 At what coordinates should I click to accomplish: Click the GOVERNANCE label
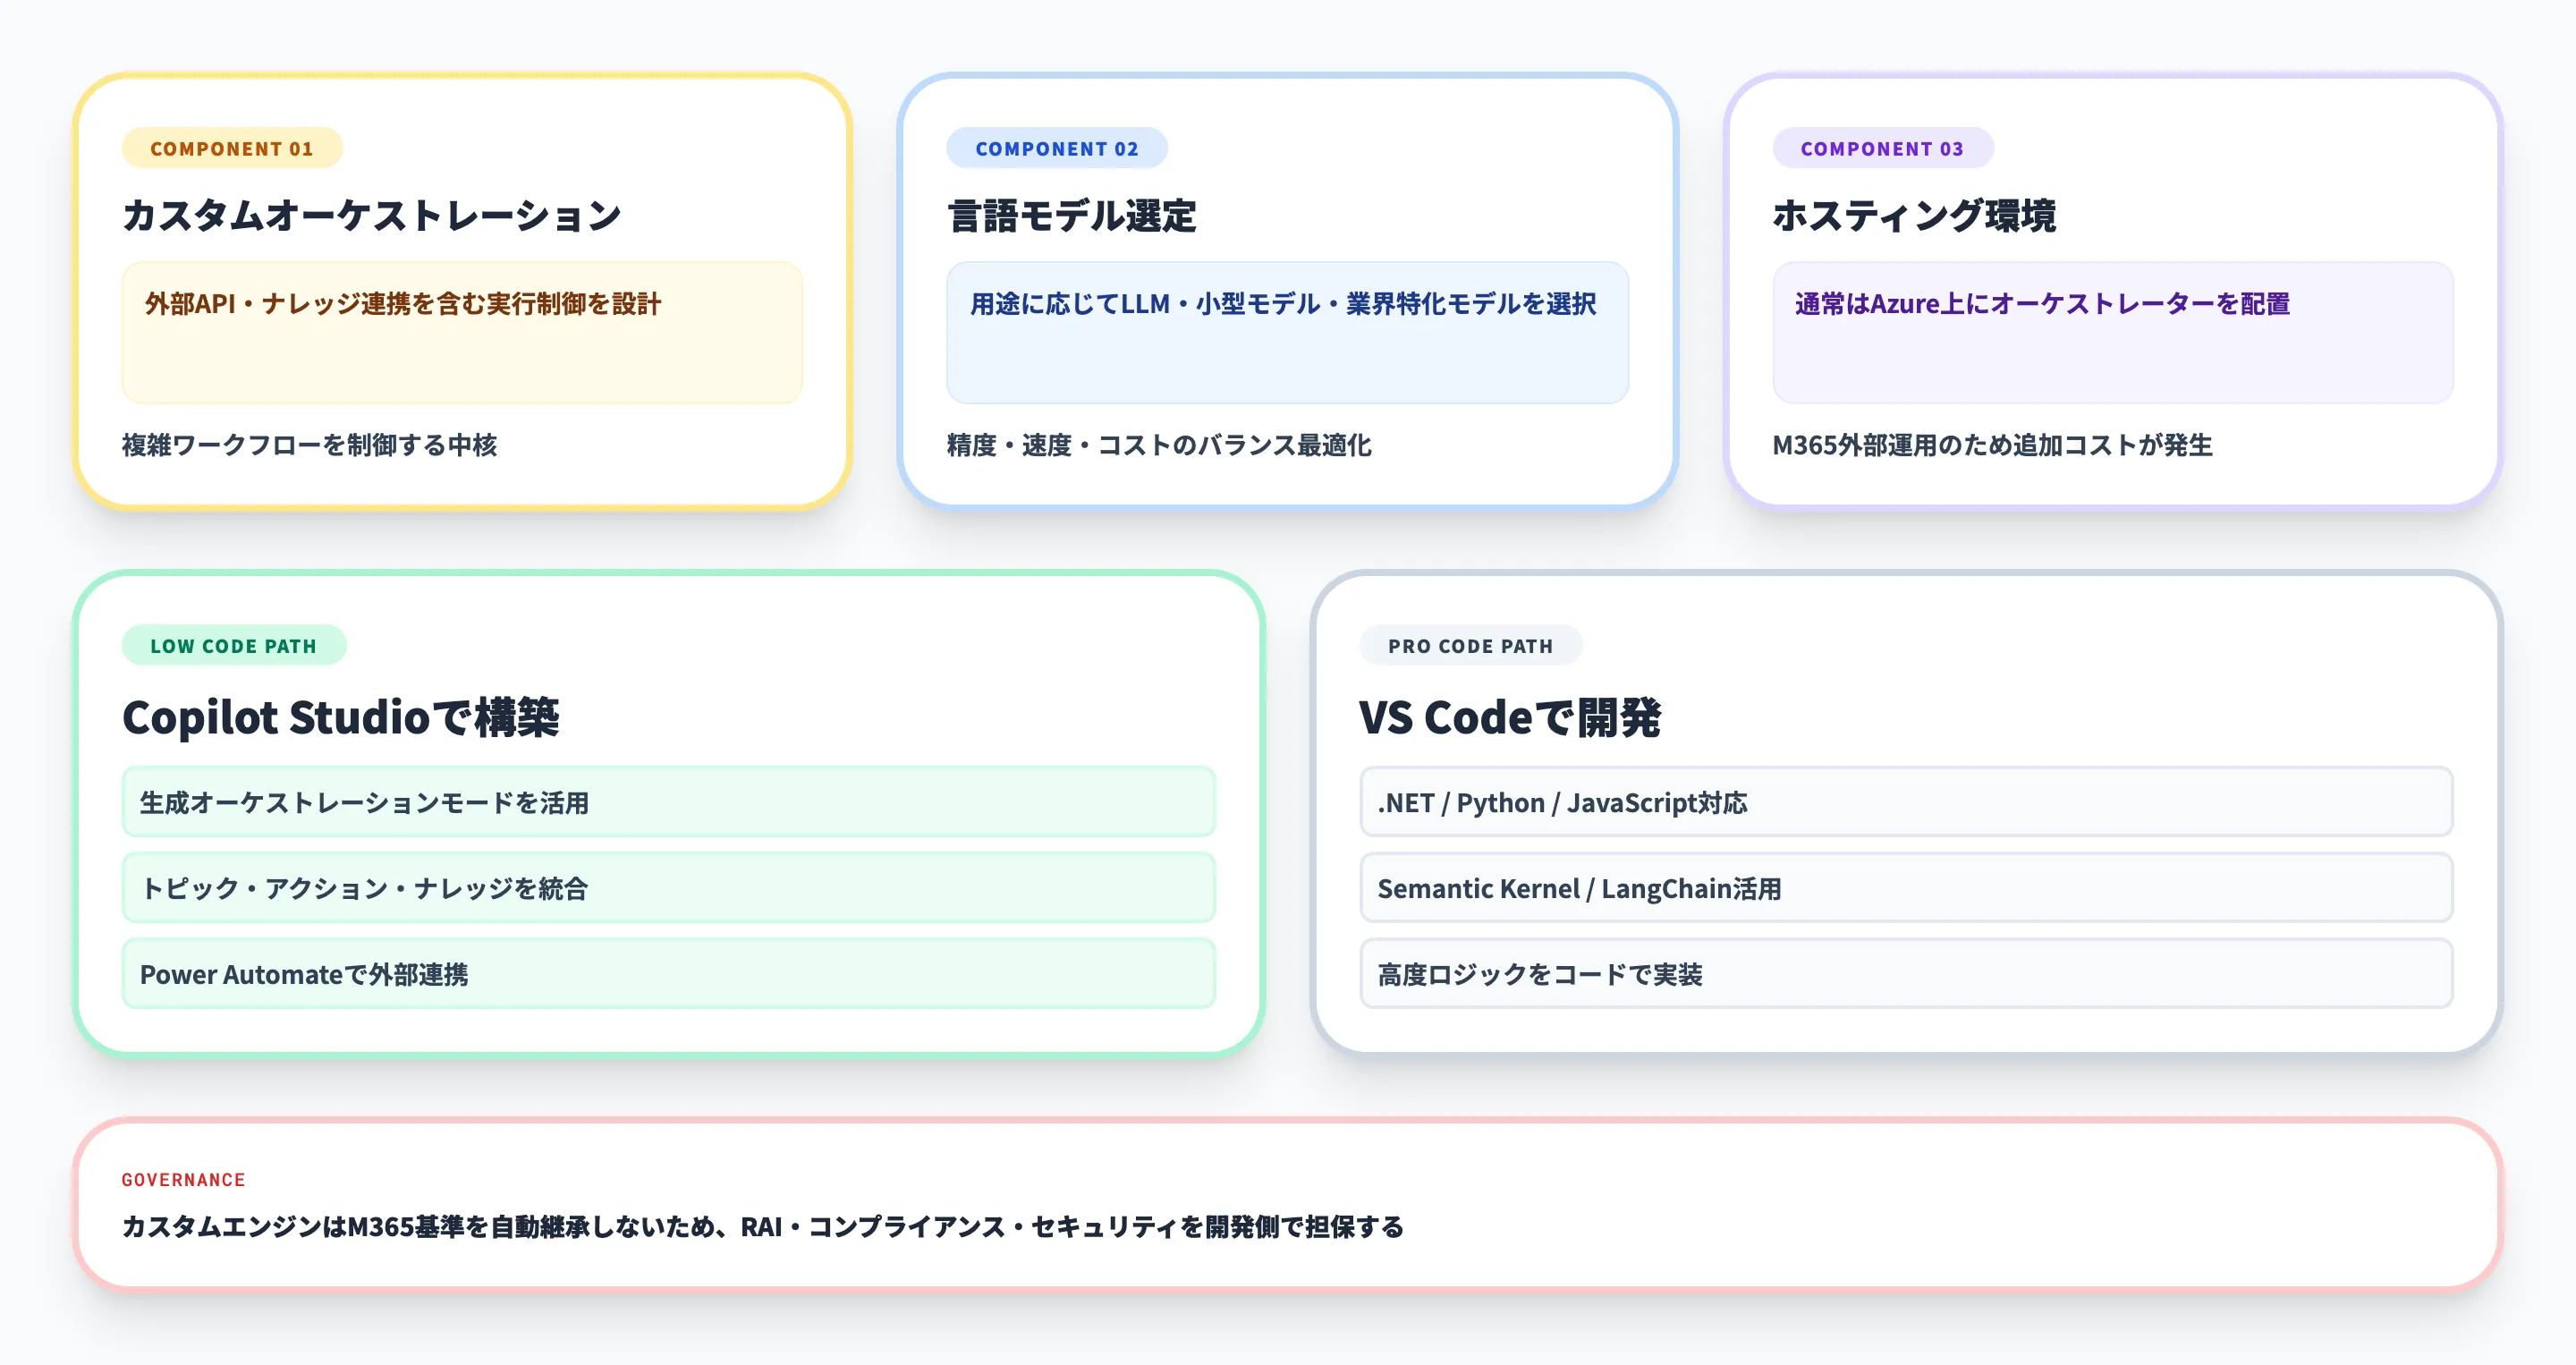click(x=182, y=1180)
